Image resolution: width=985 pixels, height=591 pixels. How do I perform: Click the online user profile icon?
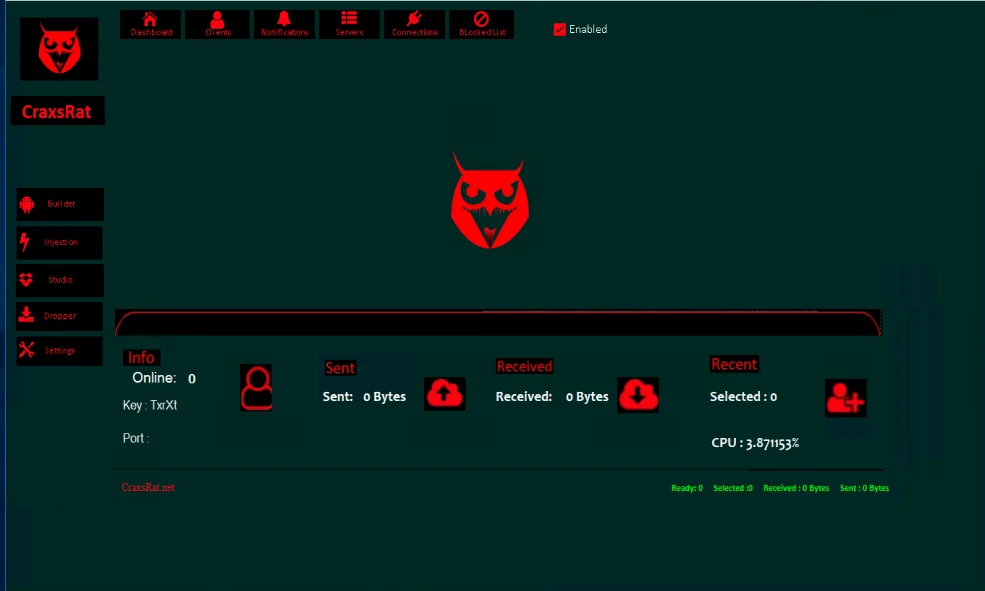[256, 387]
